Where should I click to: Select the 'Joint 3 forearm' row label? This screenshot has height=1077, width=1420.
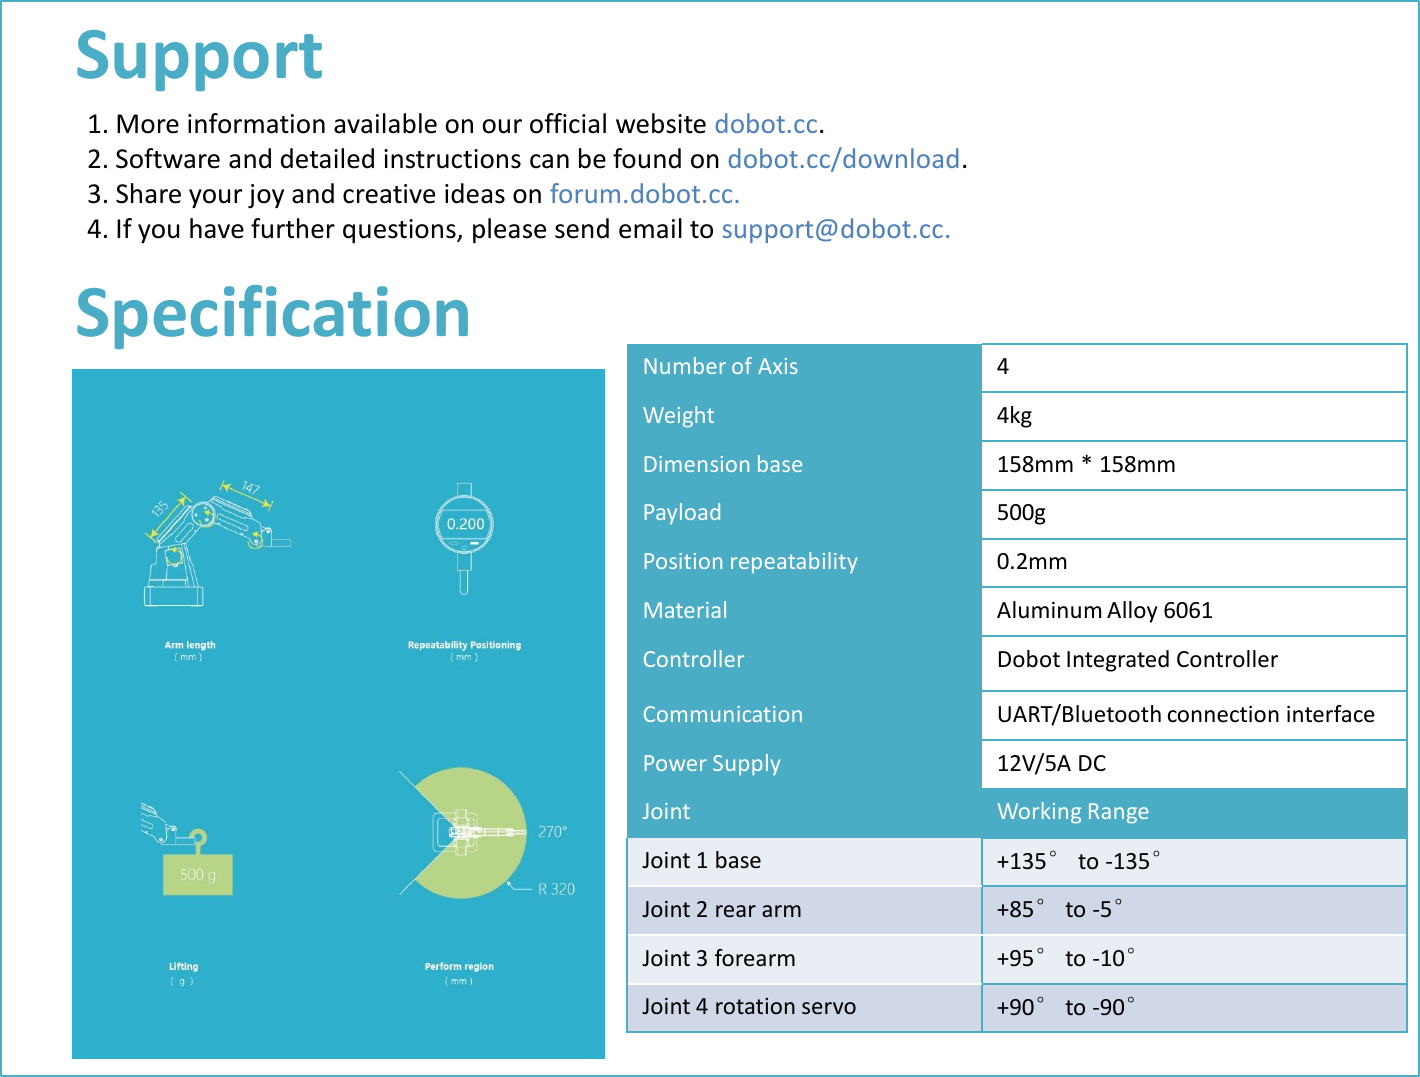(805, 959)
